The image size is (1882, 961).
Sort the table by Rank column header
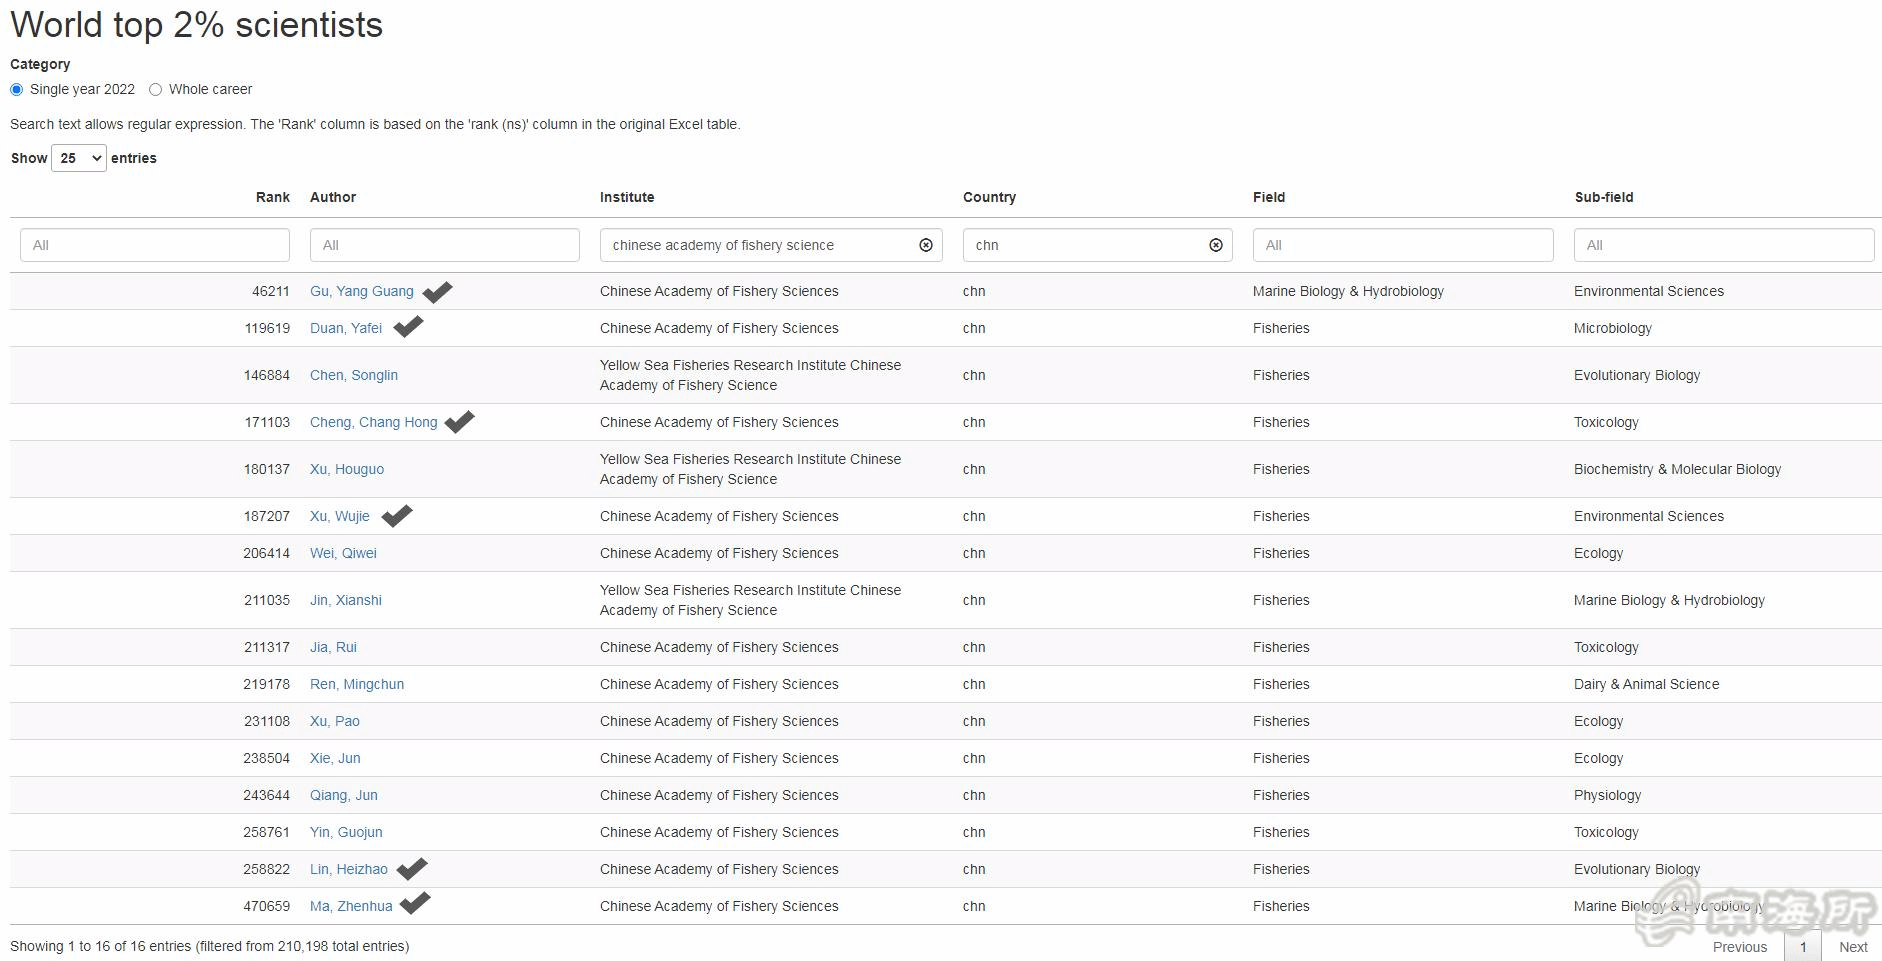(x=272, y=197)
